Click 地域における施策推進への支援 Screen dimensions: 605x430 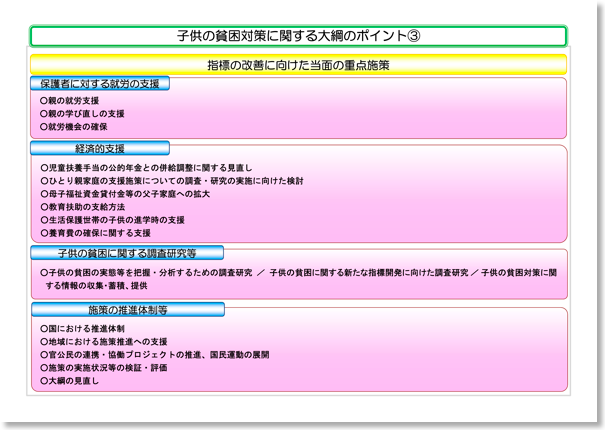[104, 342]
